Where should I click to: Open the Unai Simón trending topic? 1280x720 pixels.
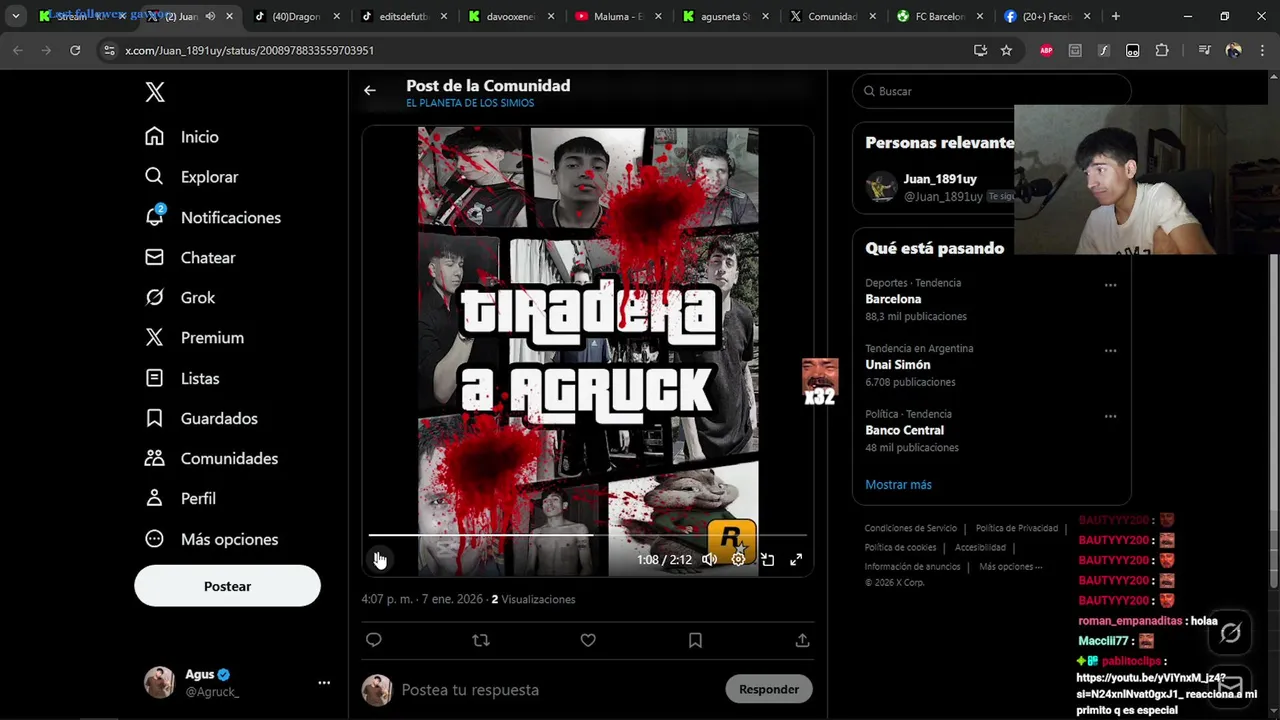(x=898, y=365)
